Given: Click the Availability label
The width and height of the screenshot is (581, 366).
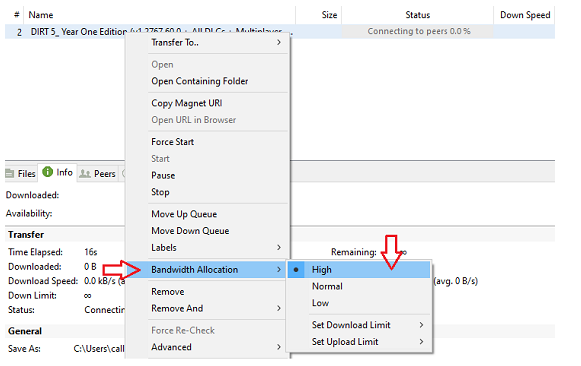Looking at the screenshot, I should (29, 214).
